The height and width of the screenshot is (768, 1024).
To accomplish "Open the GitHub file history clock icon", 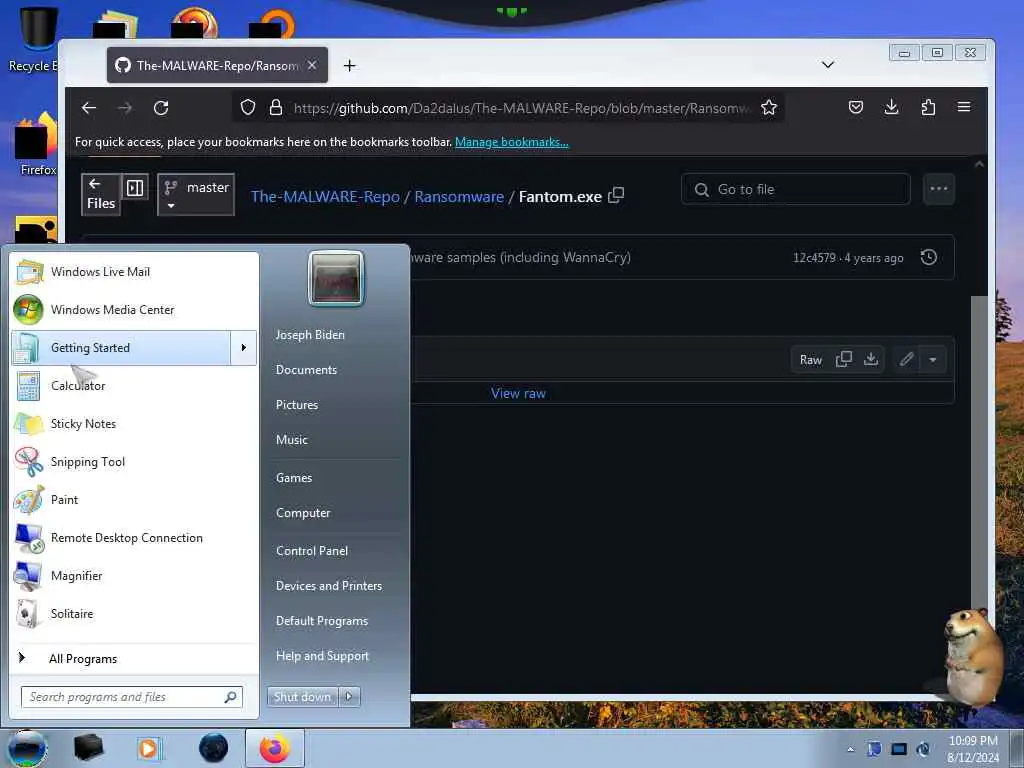I will click(x=929, y=257).
